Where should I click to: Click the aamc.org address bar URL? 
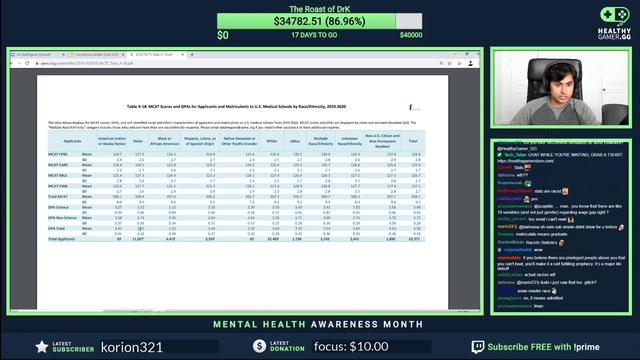[x=87, y=63]
